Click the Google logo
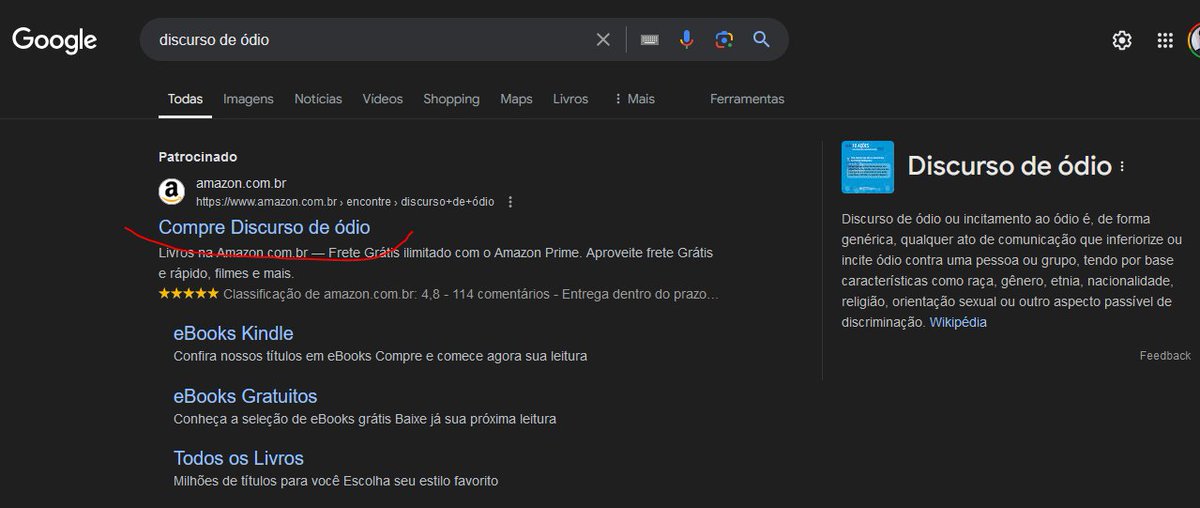Viewport: 1200px width, 508px height. [x=54, y=40]
